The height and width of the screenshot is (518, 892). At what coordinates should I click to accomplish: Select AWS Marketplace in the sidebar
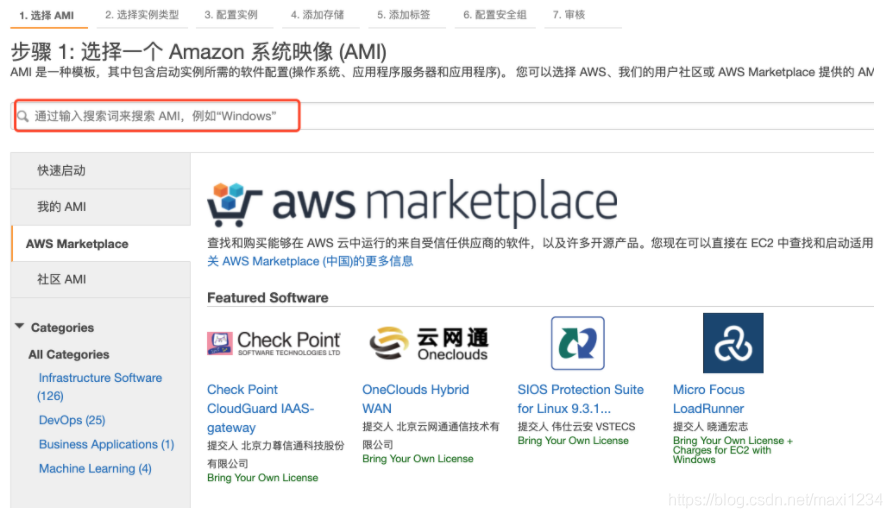[x=101, y=244]
